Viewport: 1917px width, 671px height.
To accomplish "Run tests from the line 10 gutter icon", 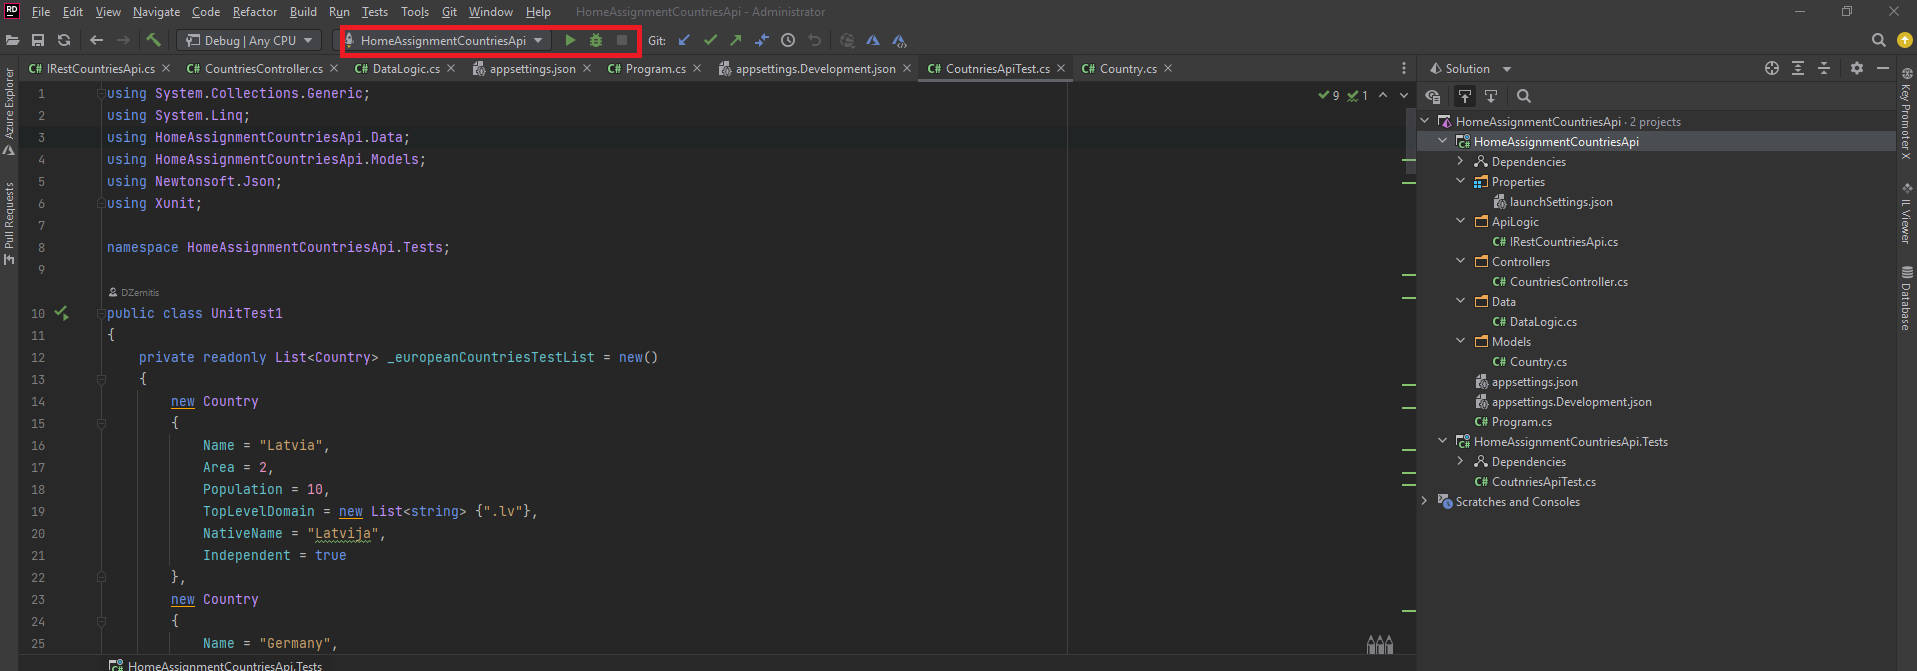I will tap(61, 313).
